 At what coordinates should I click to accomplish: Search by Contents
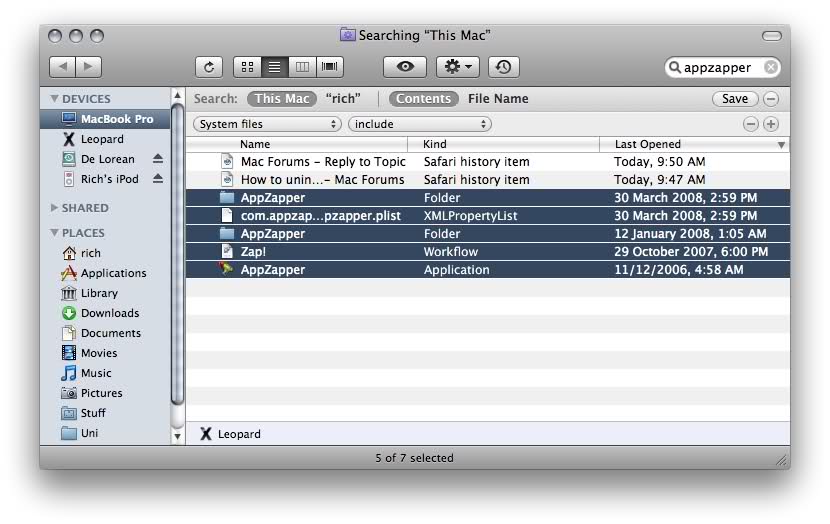click(423, 99)
